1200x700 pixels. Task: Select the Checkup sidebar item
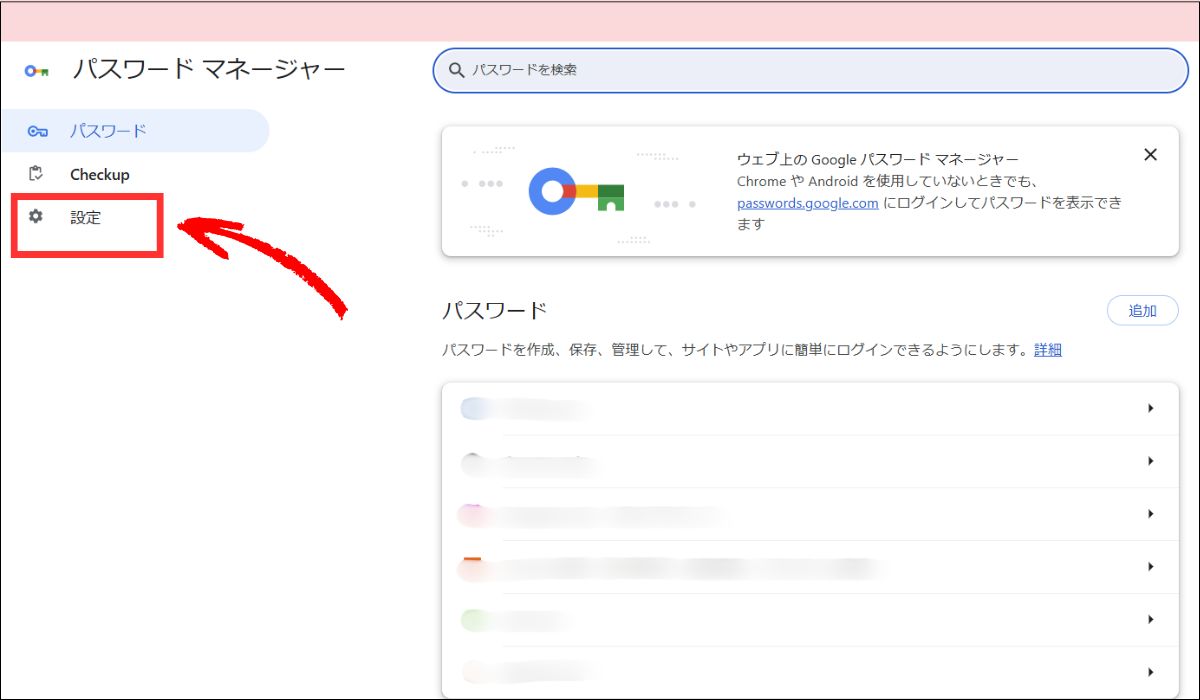99,174
